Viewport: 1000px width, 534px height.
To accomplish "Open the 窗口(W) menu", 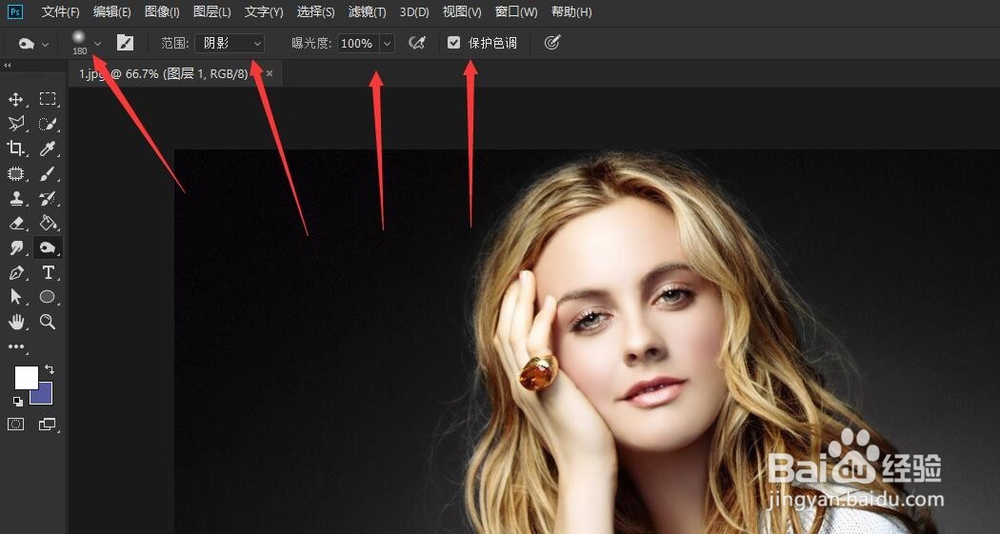I will (x=516, y=12).
